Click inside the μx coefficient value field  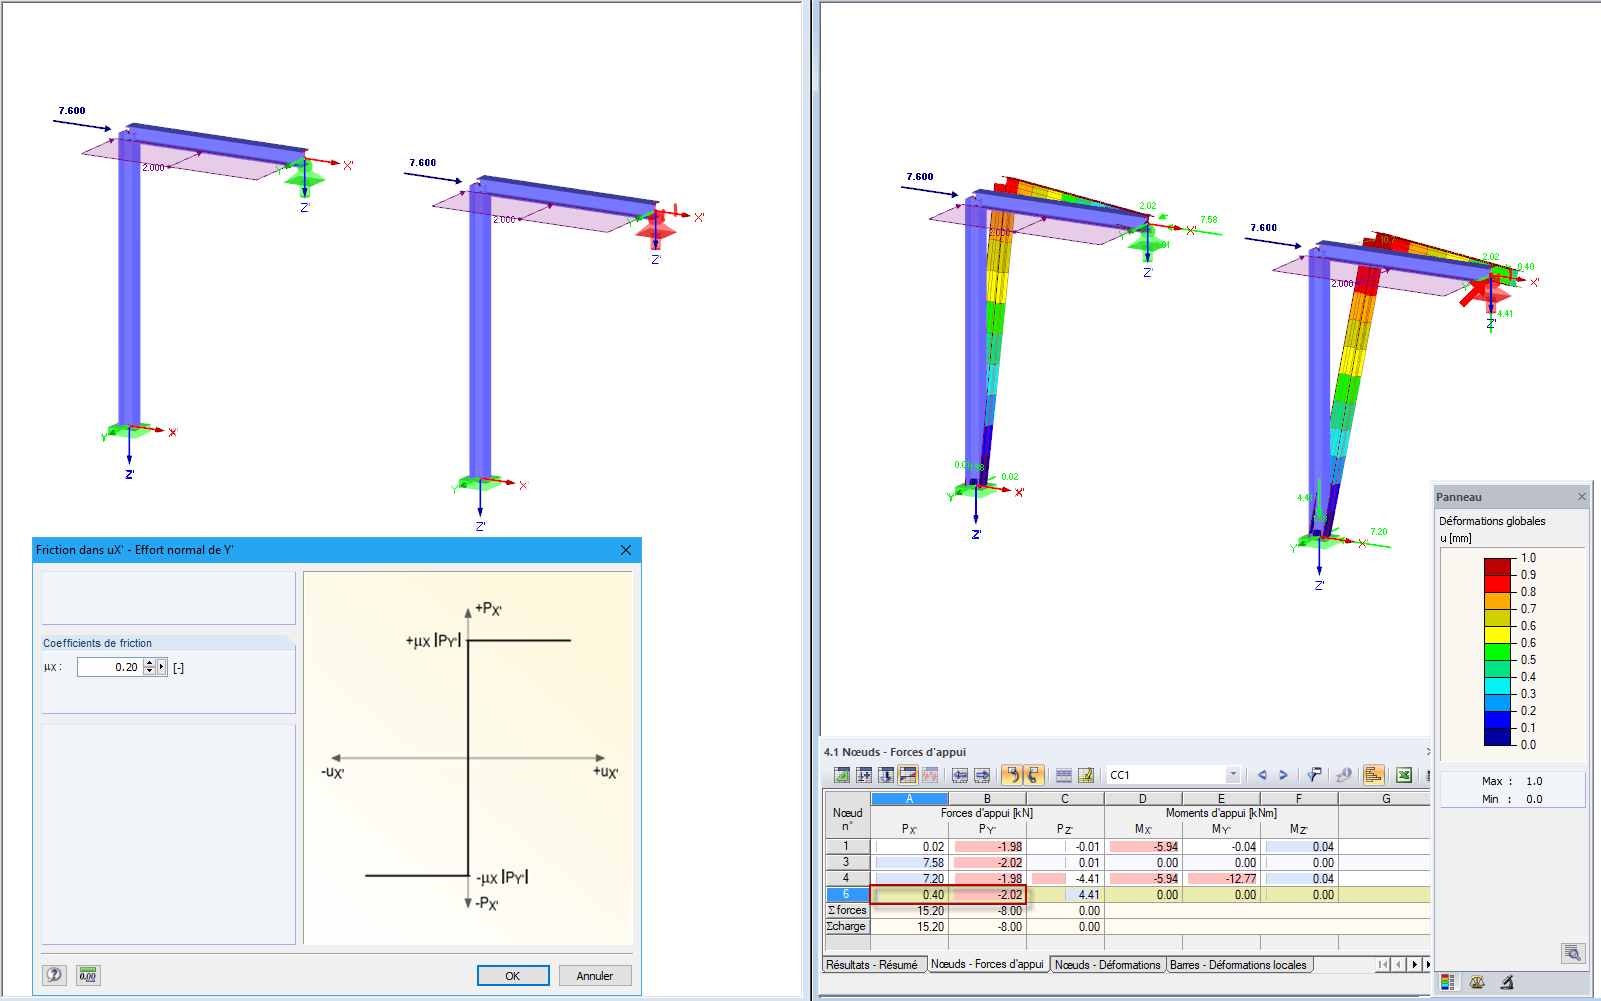tap(112, 666)
